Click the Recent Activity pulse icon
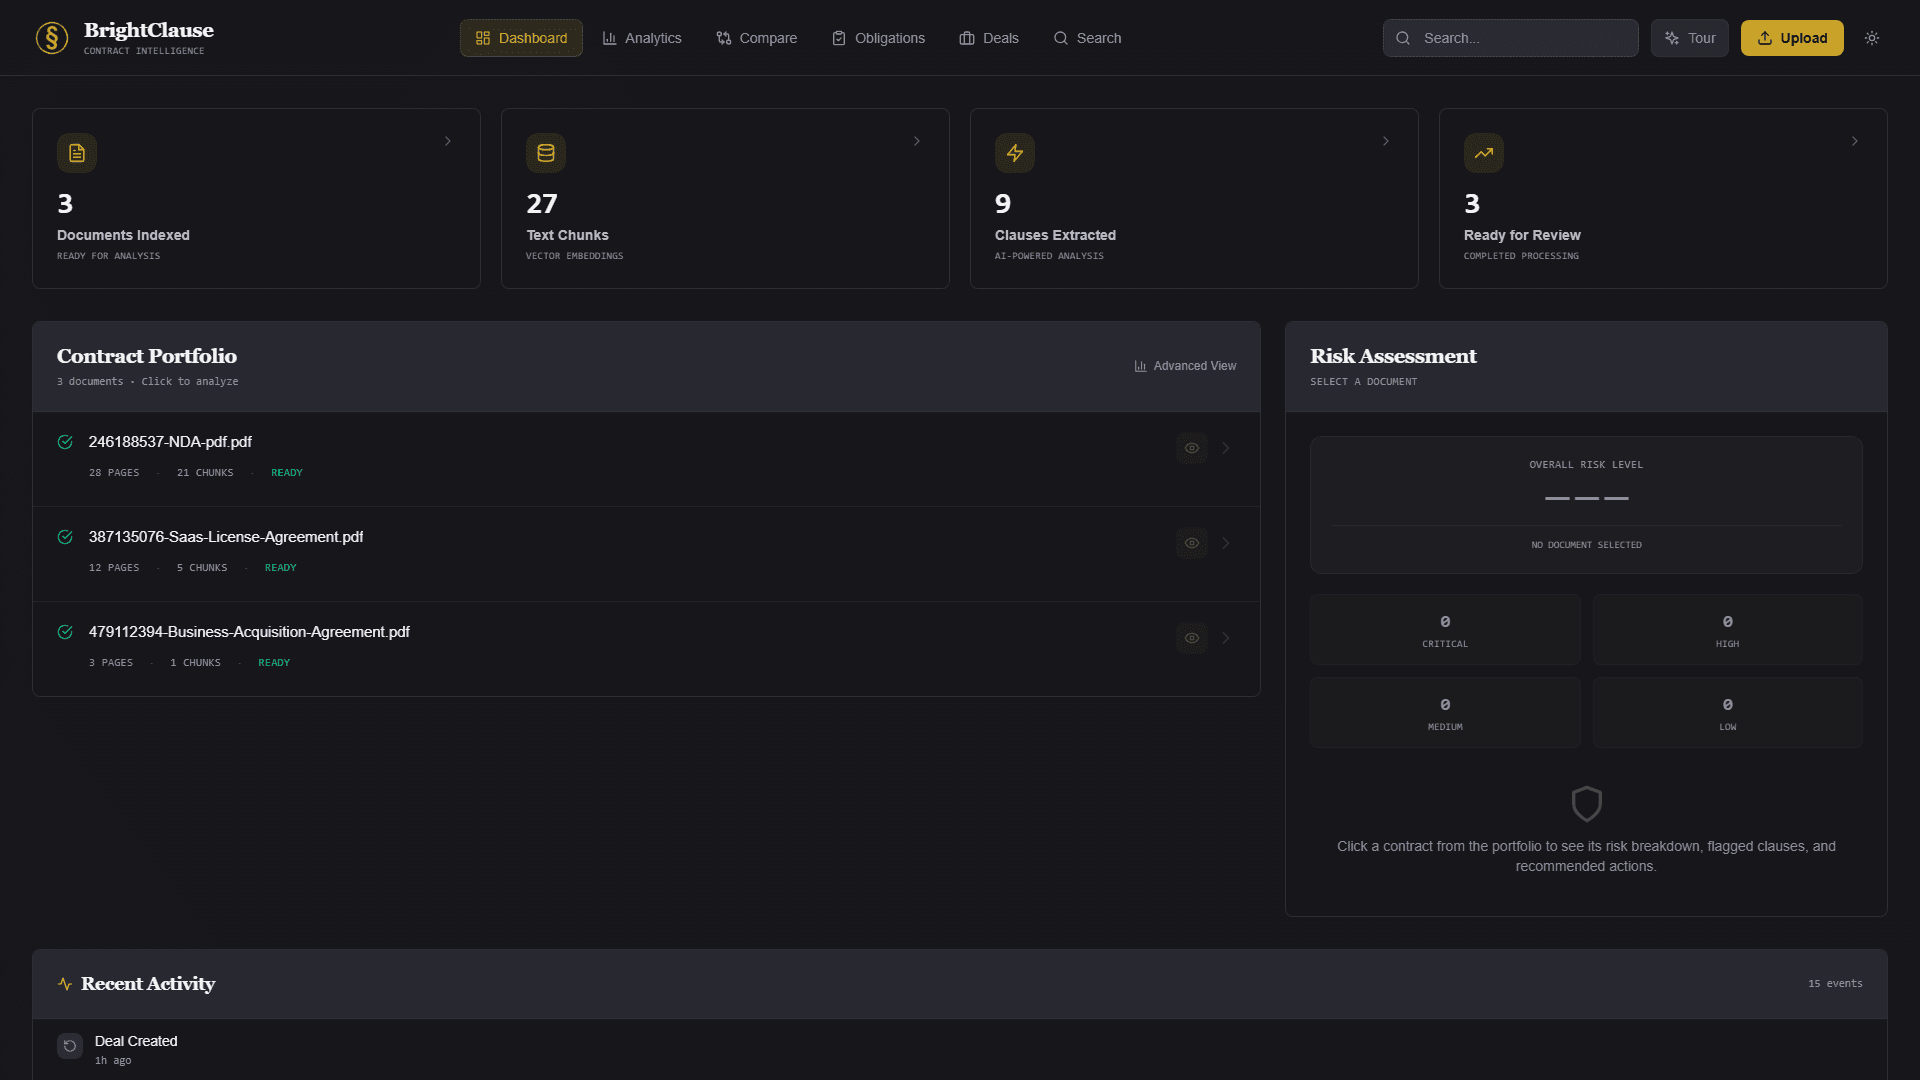Image resolution: width=1920 pixels, height=1080 pixels. [x=64, y=984]
